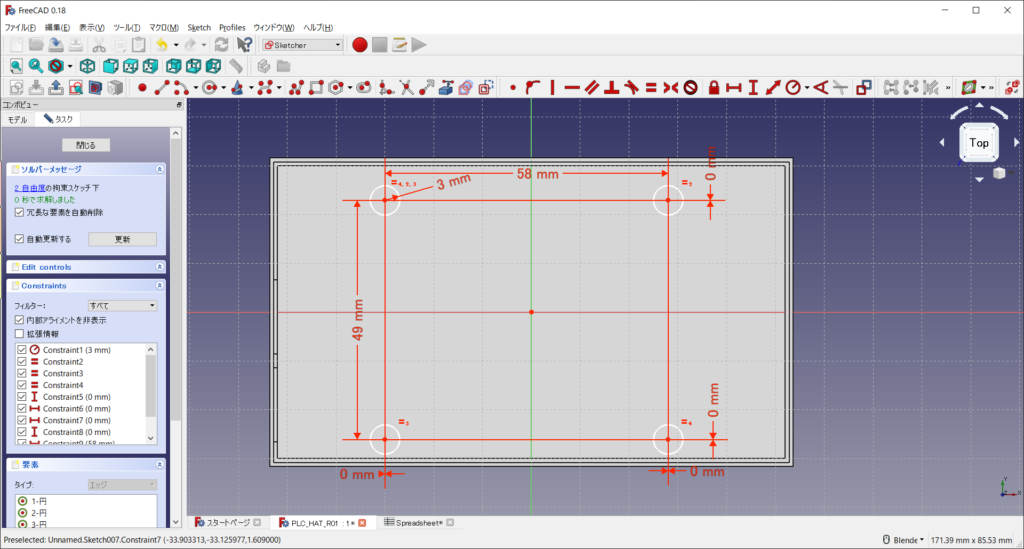Apply the Equality constraint tool
Image resolution: width=1024 pixels, height=549 pixels.
coord(650,88)
